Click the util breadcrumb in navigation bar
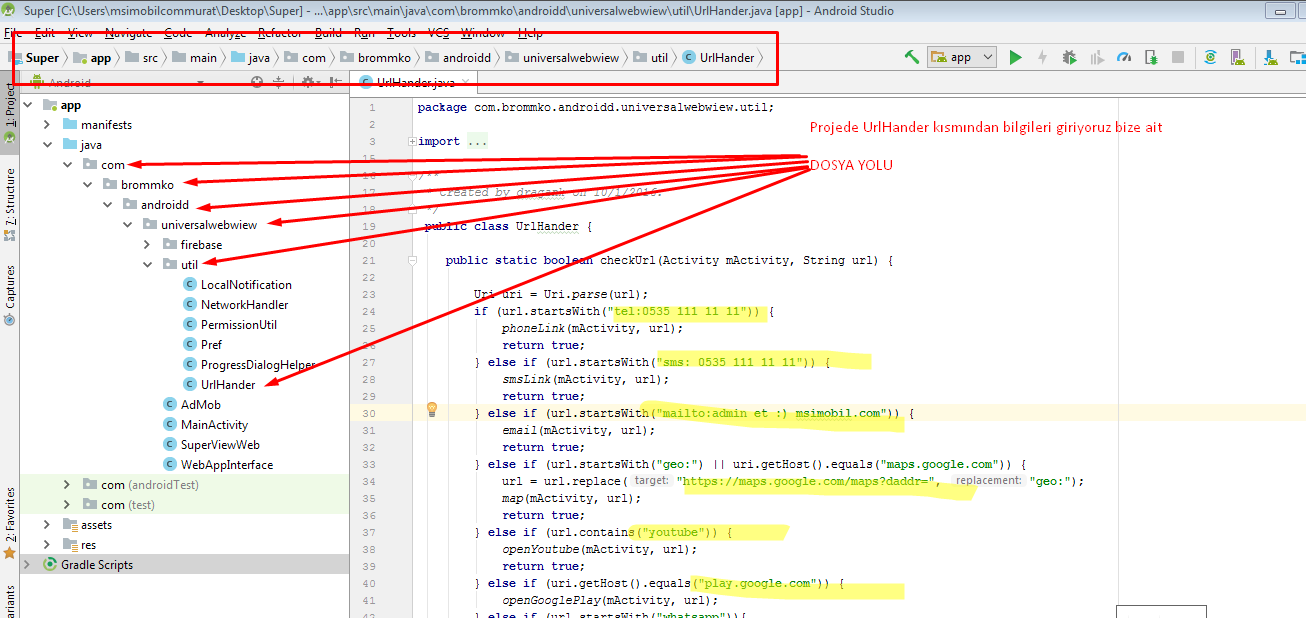The height and width of the screenshot is (618, 1306). (651, 58)
